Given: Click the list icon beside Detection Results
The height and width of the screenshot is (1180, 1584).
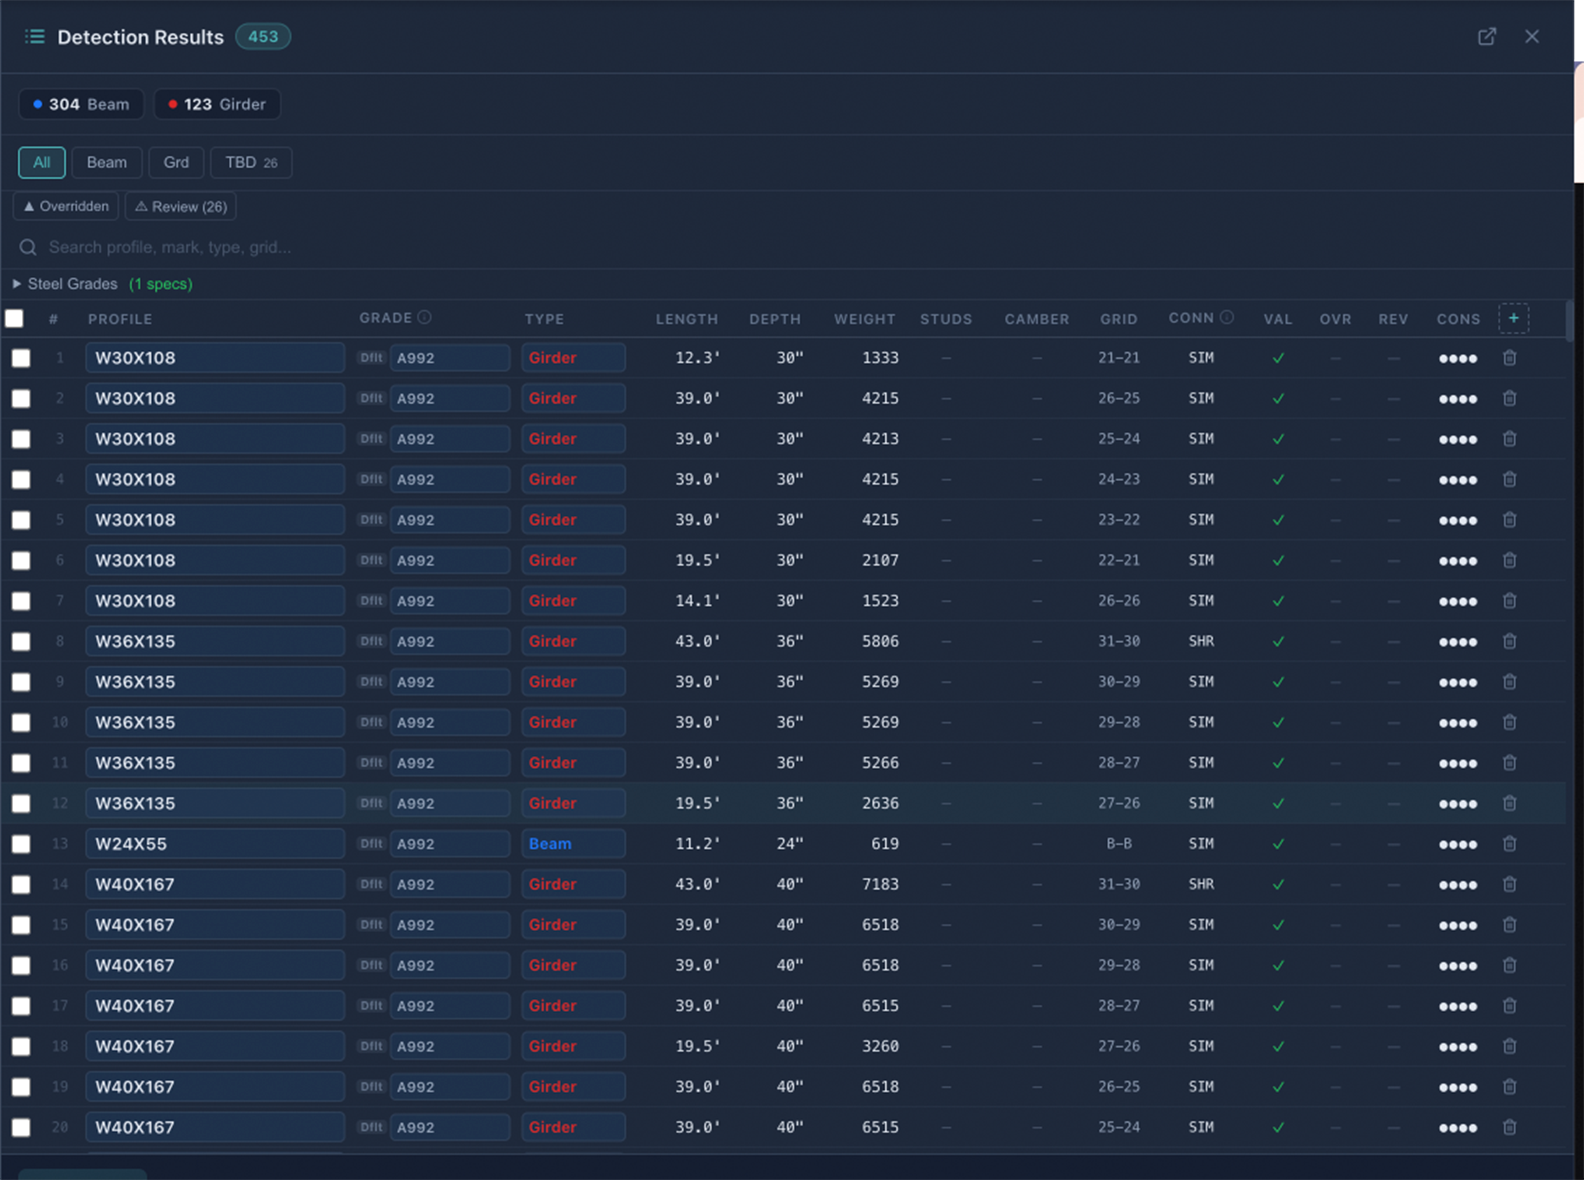Looking at the screenshot, I should click(x=35, y=37).
